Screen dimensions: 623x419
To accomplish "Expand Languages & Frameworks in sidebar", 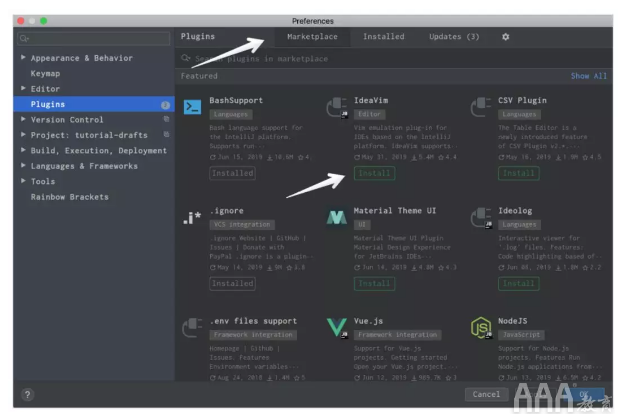I will (x=24, y=166).
